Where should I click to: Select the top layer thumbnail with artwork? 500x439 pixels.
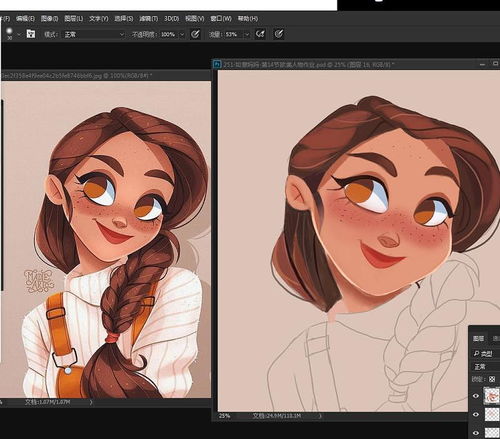(x=492, y=396)
